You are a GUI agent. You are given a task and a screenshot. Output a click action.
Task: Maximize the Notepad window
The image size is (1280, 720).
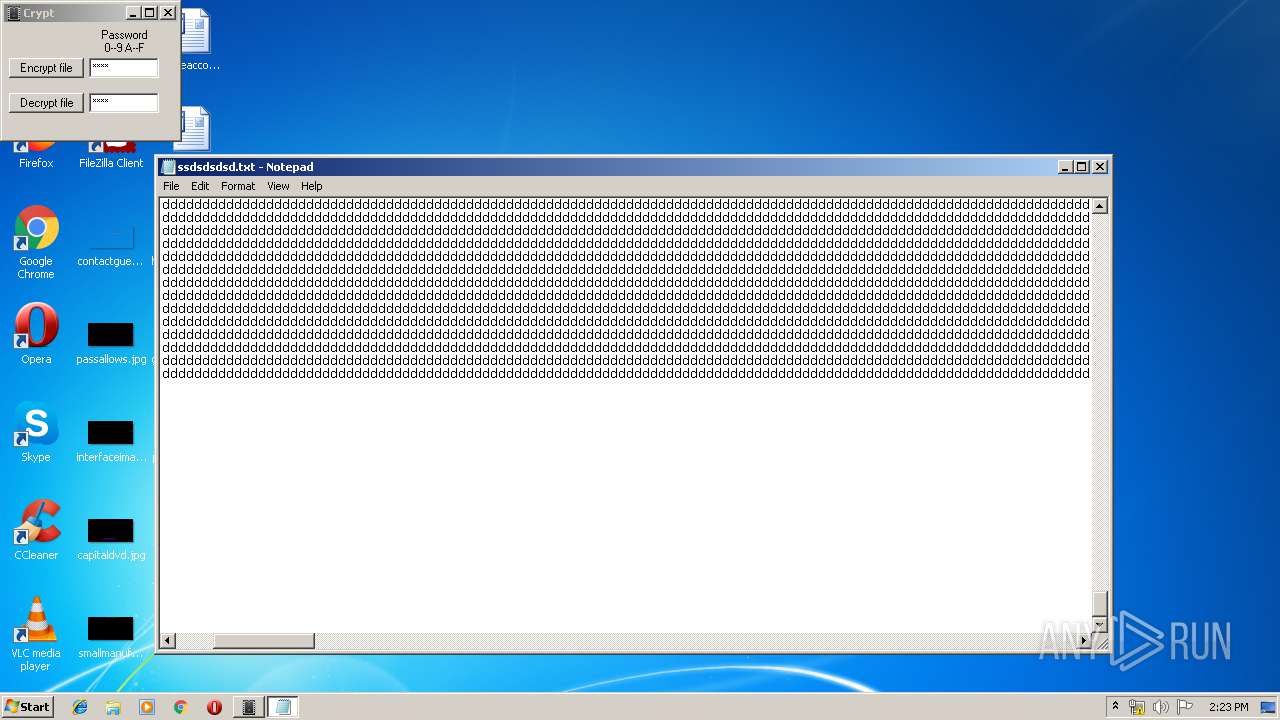pos(1081,167)
